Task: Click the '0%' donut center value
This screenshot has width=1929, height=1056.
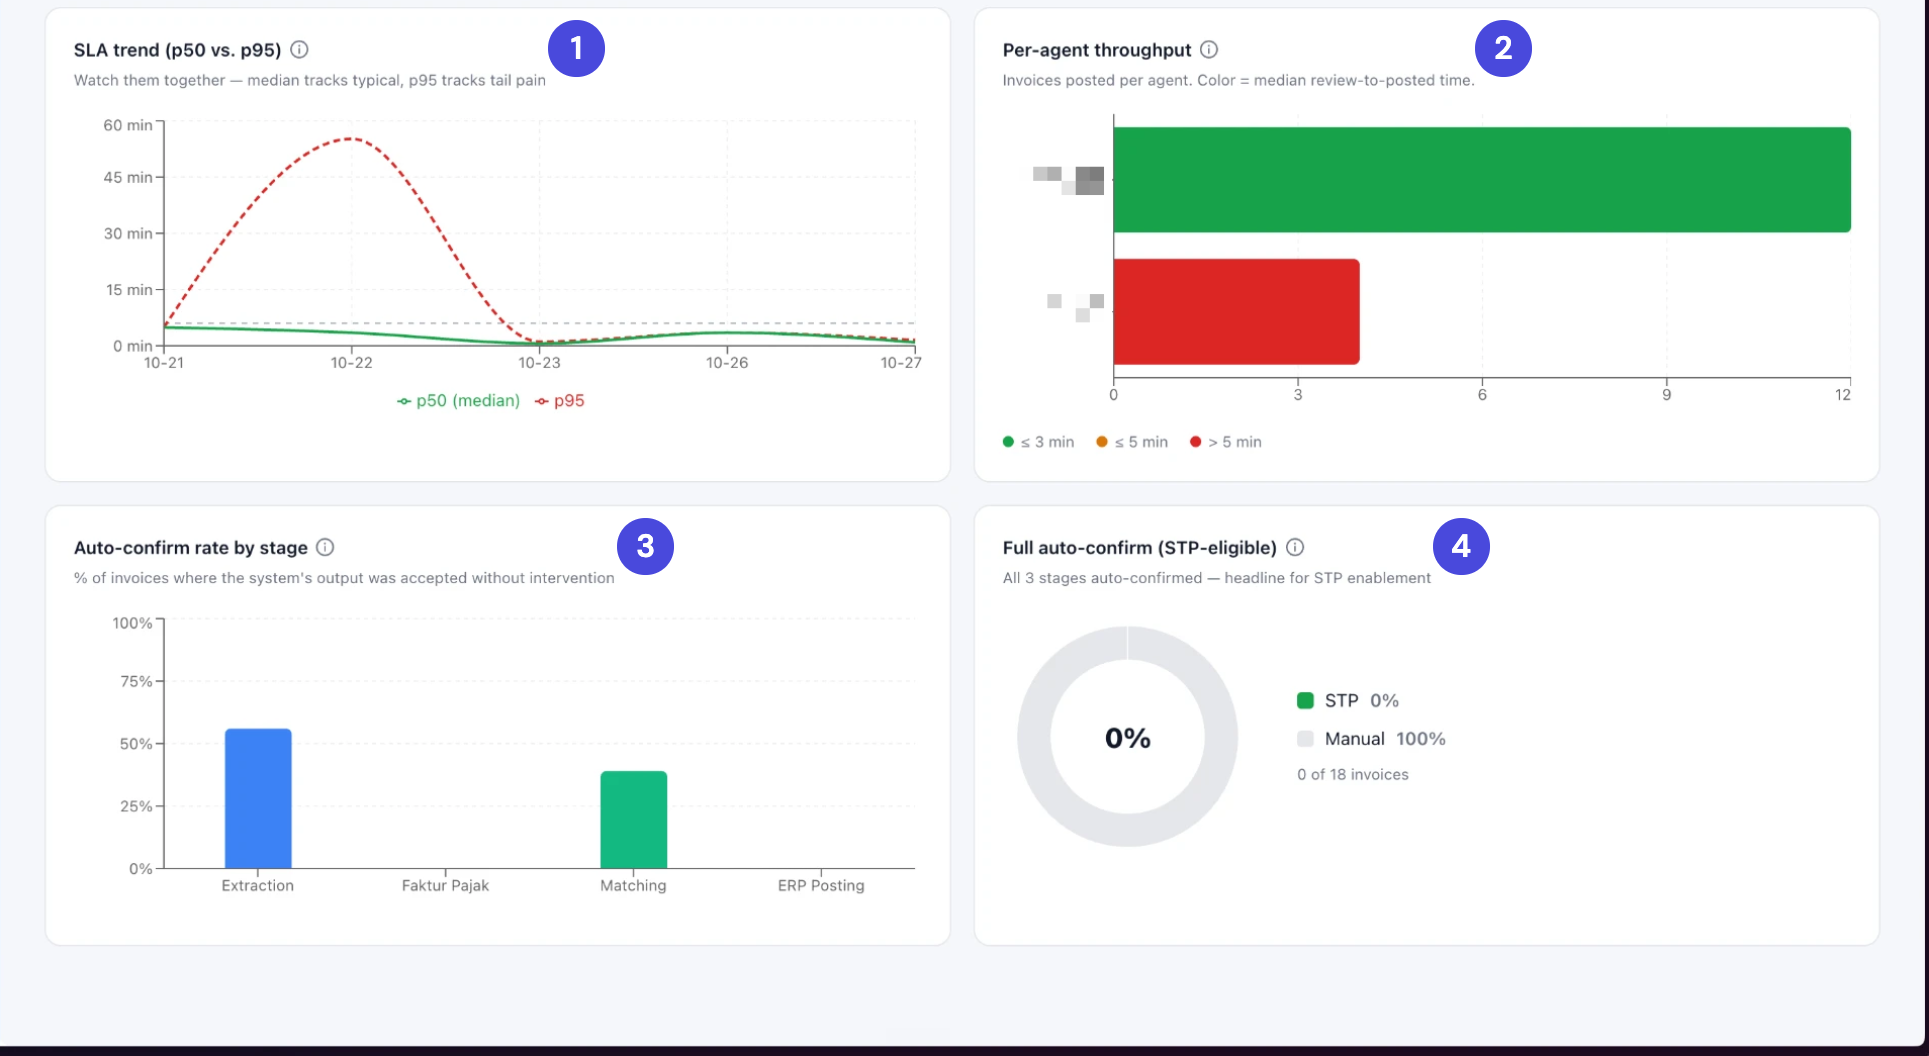Action: point(1128,738)
